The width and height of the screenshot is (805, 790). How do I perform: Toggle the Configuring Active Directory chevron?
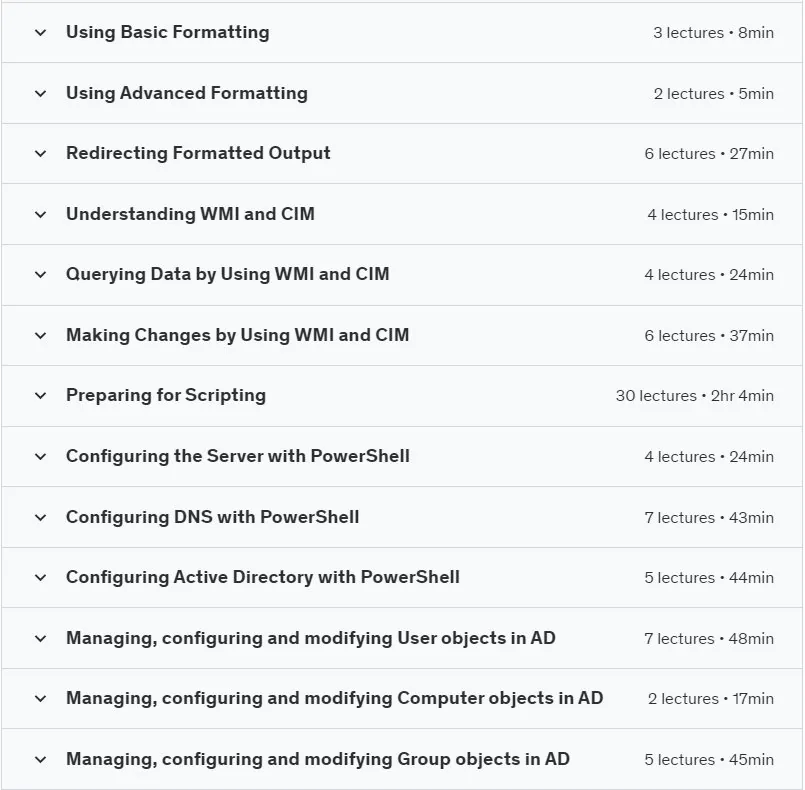coord(41,578)
